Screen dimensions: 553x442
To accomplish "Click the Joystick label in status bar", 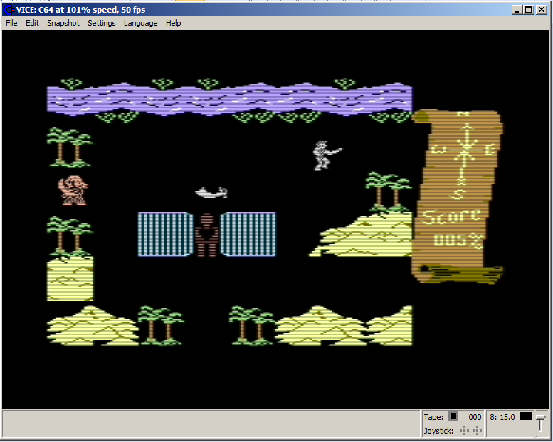I will 438,431.
